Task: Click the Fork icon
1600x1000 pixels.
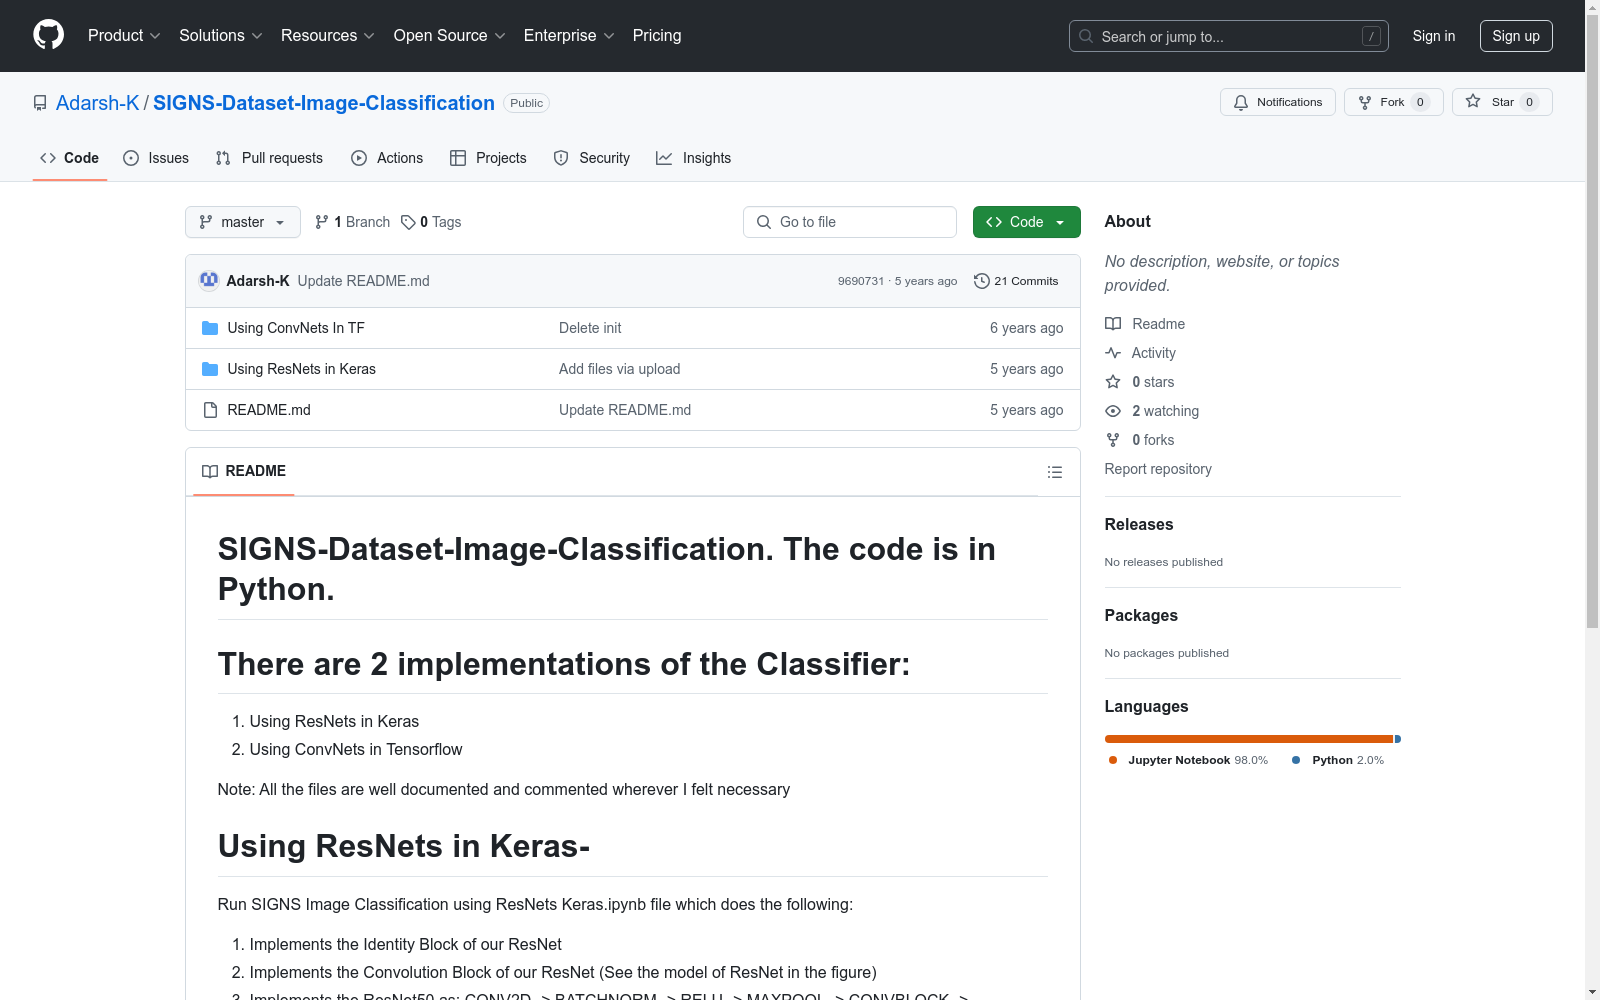Action: [1365, 102]
